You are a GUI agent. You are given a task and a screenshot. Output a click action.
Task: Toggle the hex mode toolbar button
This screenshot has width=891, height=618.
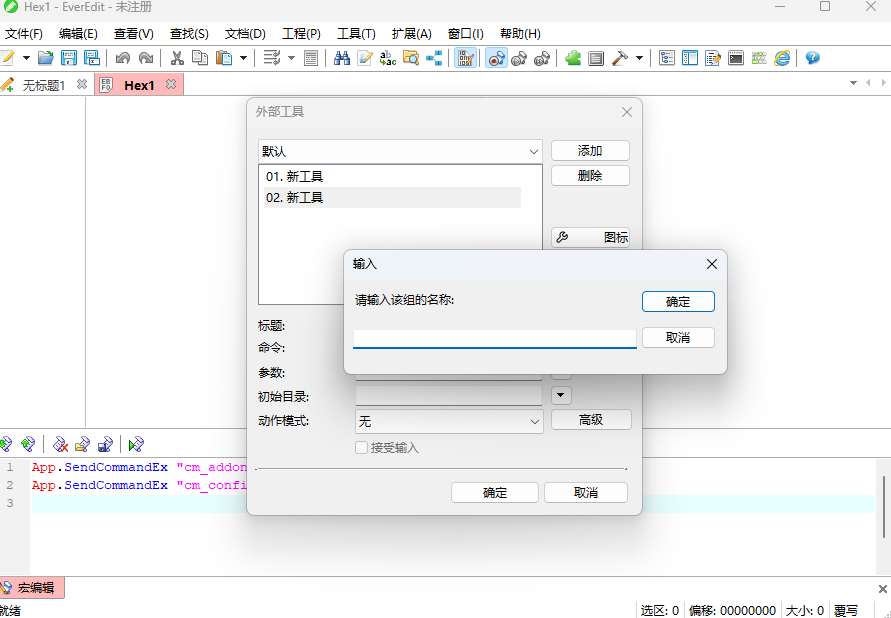click(465, 58)
